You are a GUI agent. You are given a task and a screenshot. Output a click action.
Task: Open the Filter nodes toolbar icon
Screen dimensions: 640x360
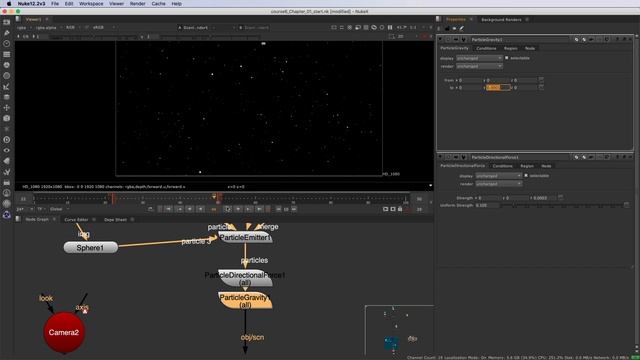click(x=7, y=76)
